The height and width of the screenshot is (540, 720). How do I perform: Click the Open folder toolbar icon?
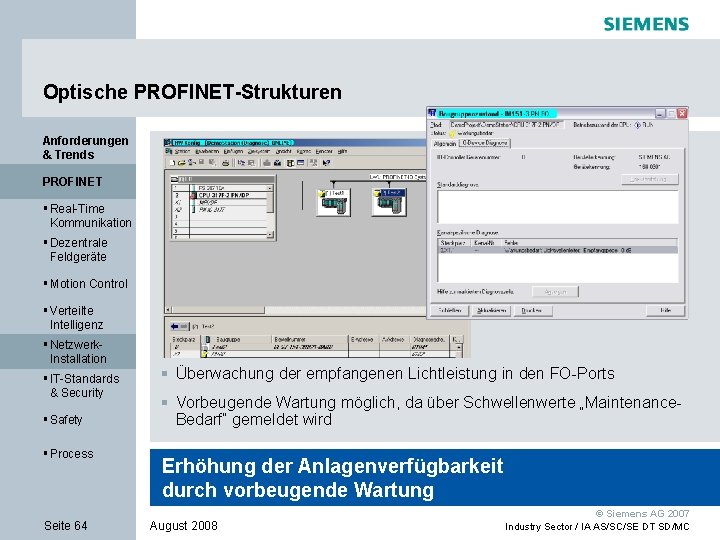[181, 163]
